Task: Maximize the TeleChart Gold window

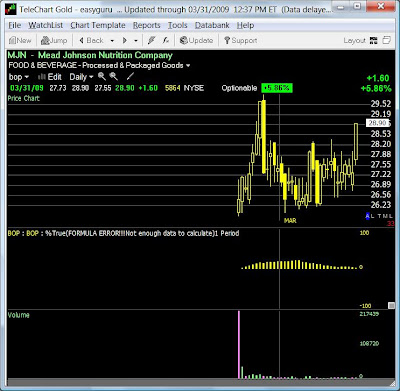Action: click(357, 6)
